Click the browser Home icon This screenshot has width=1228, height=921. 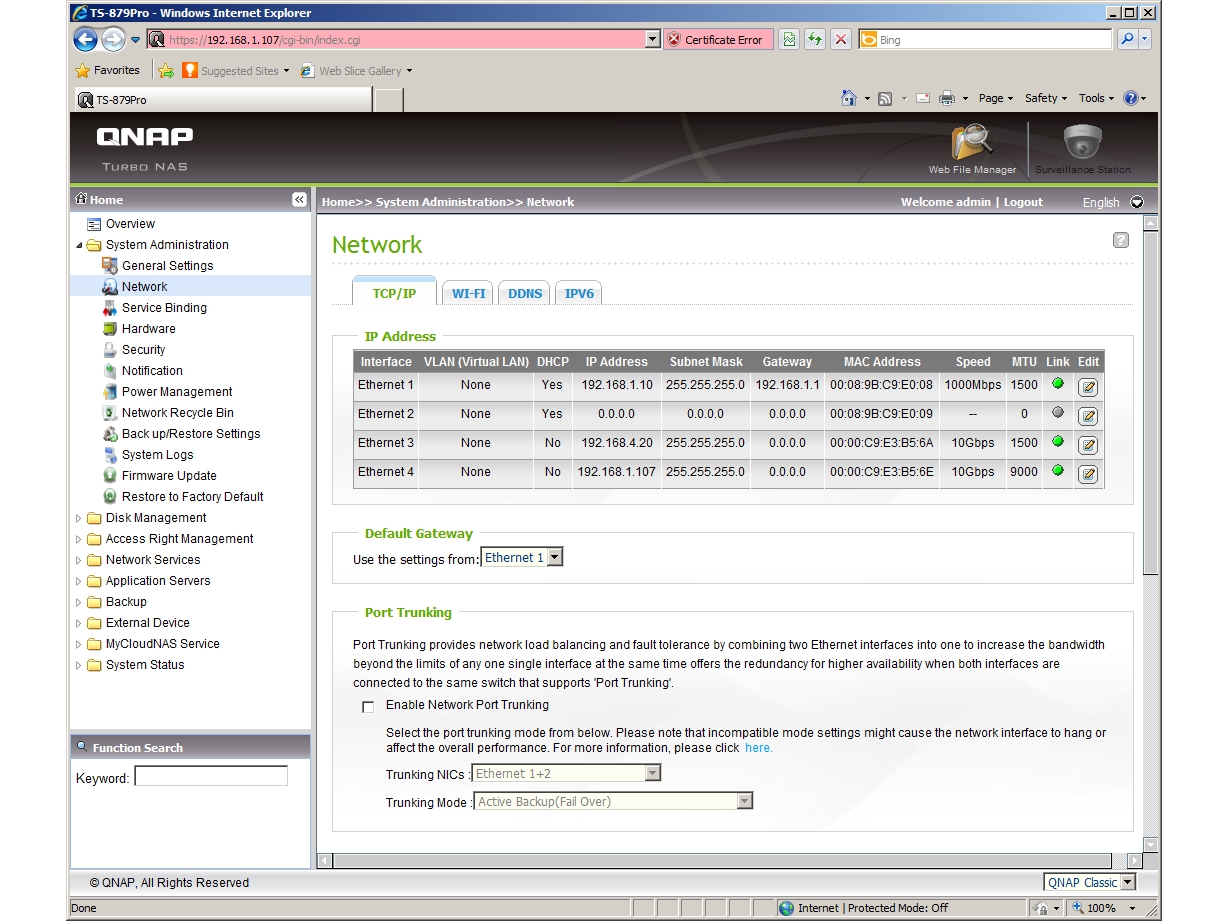(x=849, y=98)
